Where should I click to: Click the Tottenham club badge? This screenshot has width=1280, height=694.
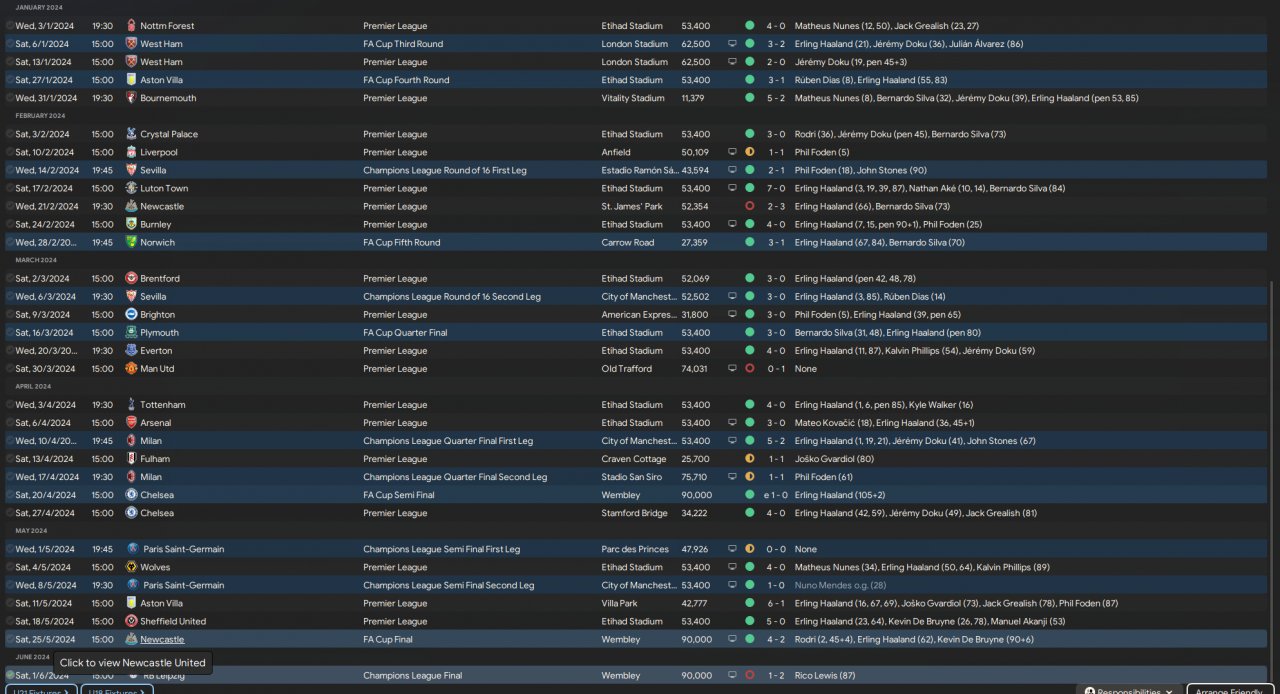tap(131, 404)
